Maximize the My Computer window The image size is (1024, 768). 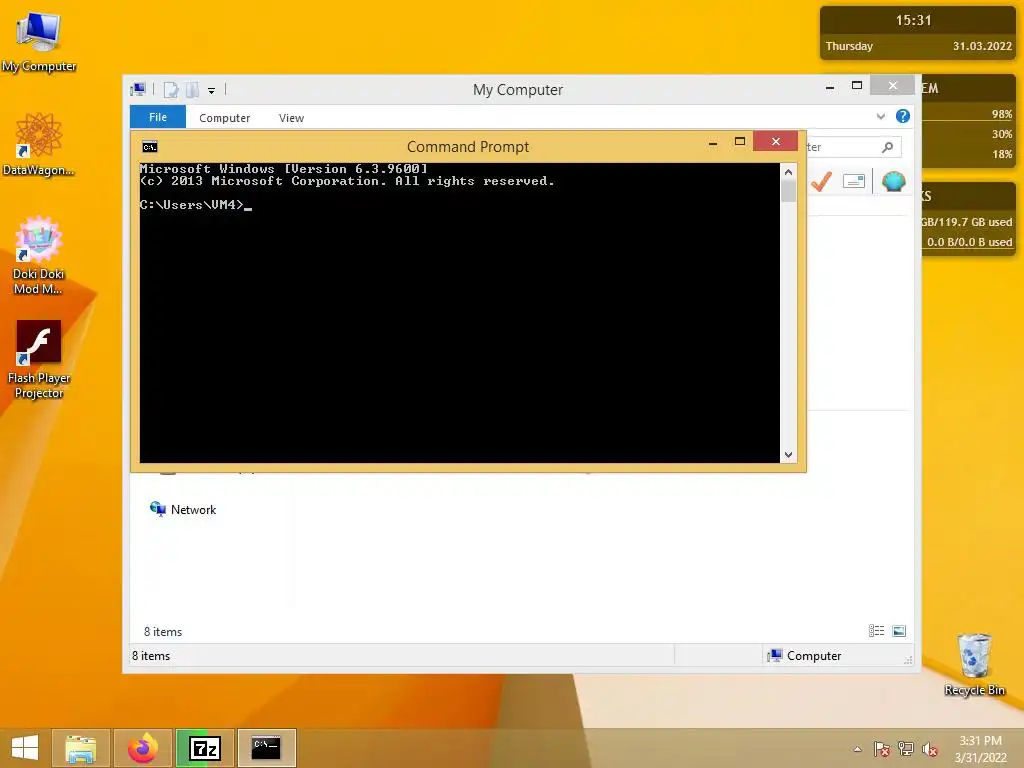(x=857, y=86)
